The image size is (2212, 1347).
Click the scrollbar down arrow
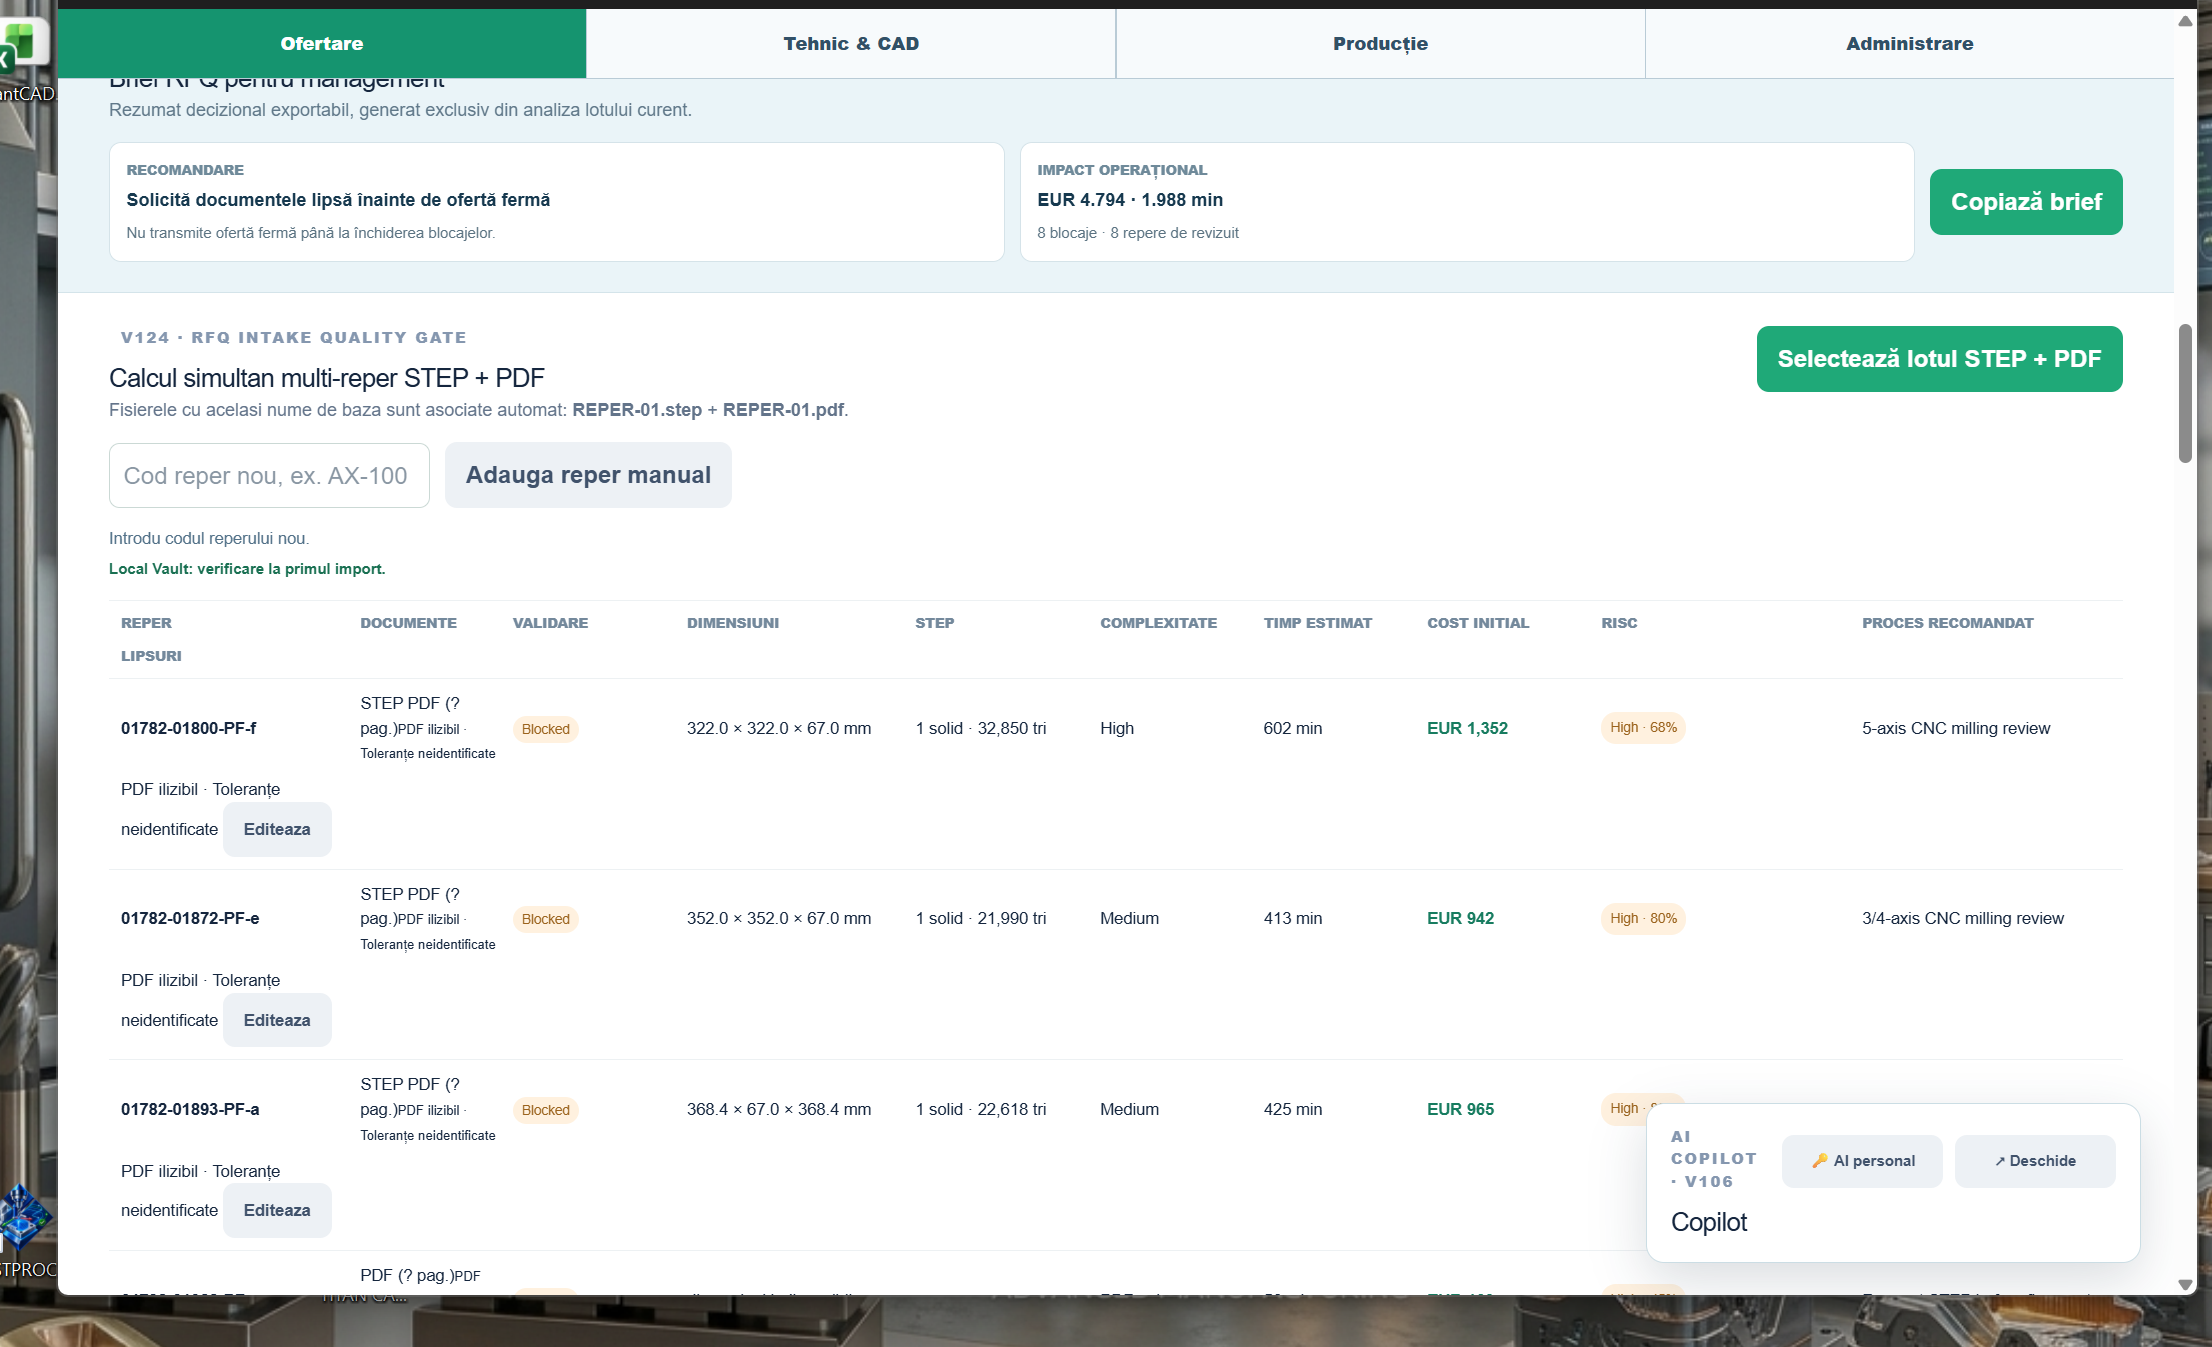pos(2185,1284)
